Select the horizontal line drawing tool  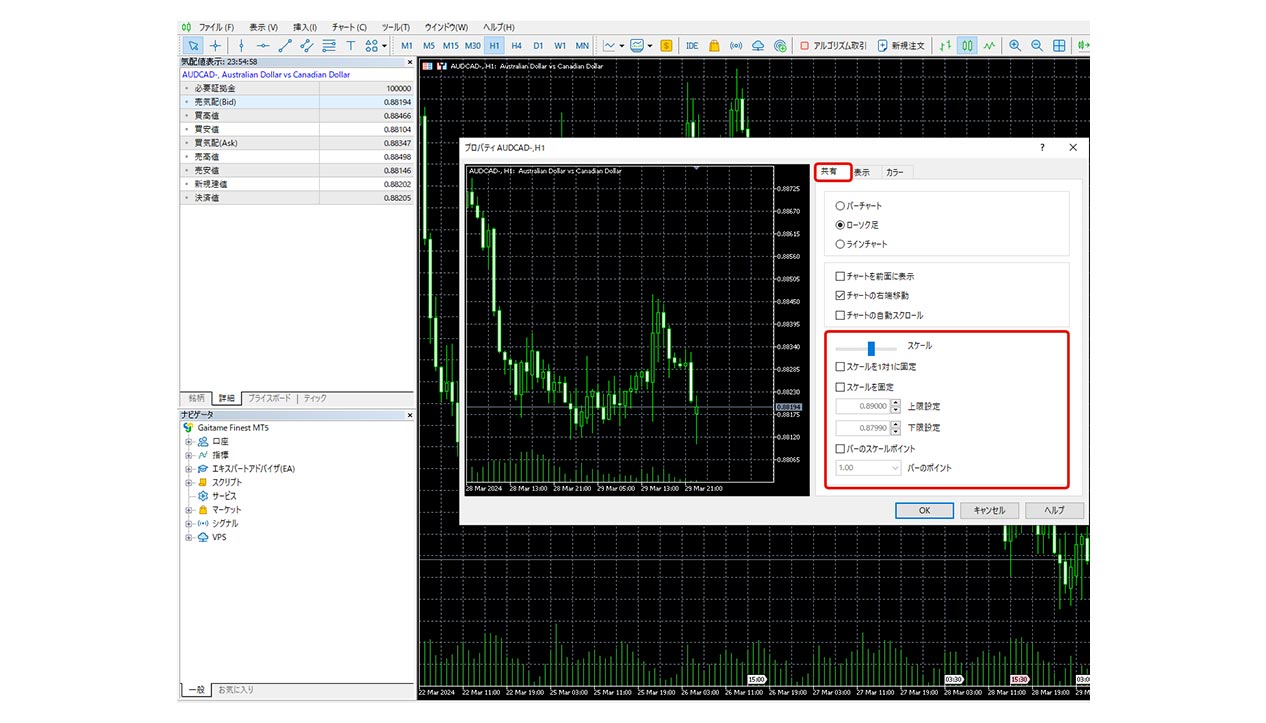[263, 46]
